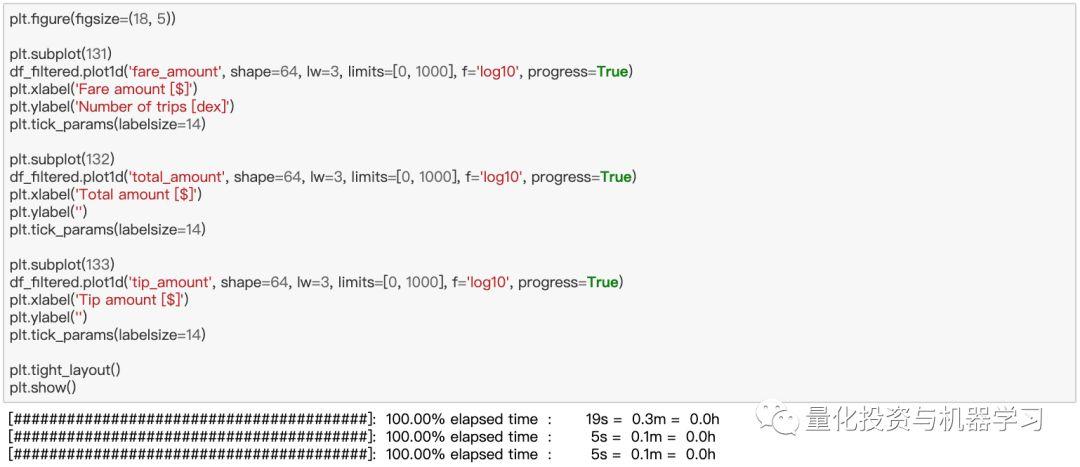Place cursor on the plt.tight_layout() line
The width and height of the screenshot is (1080, 467).
(x=65, y=370)
